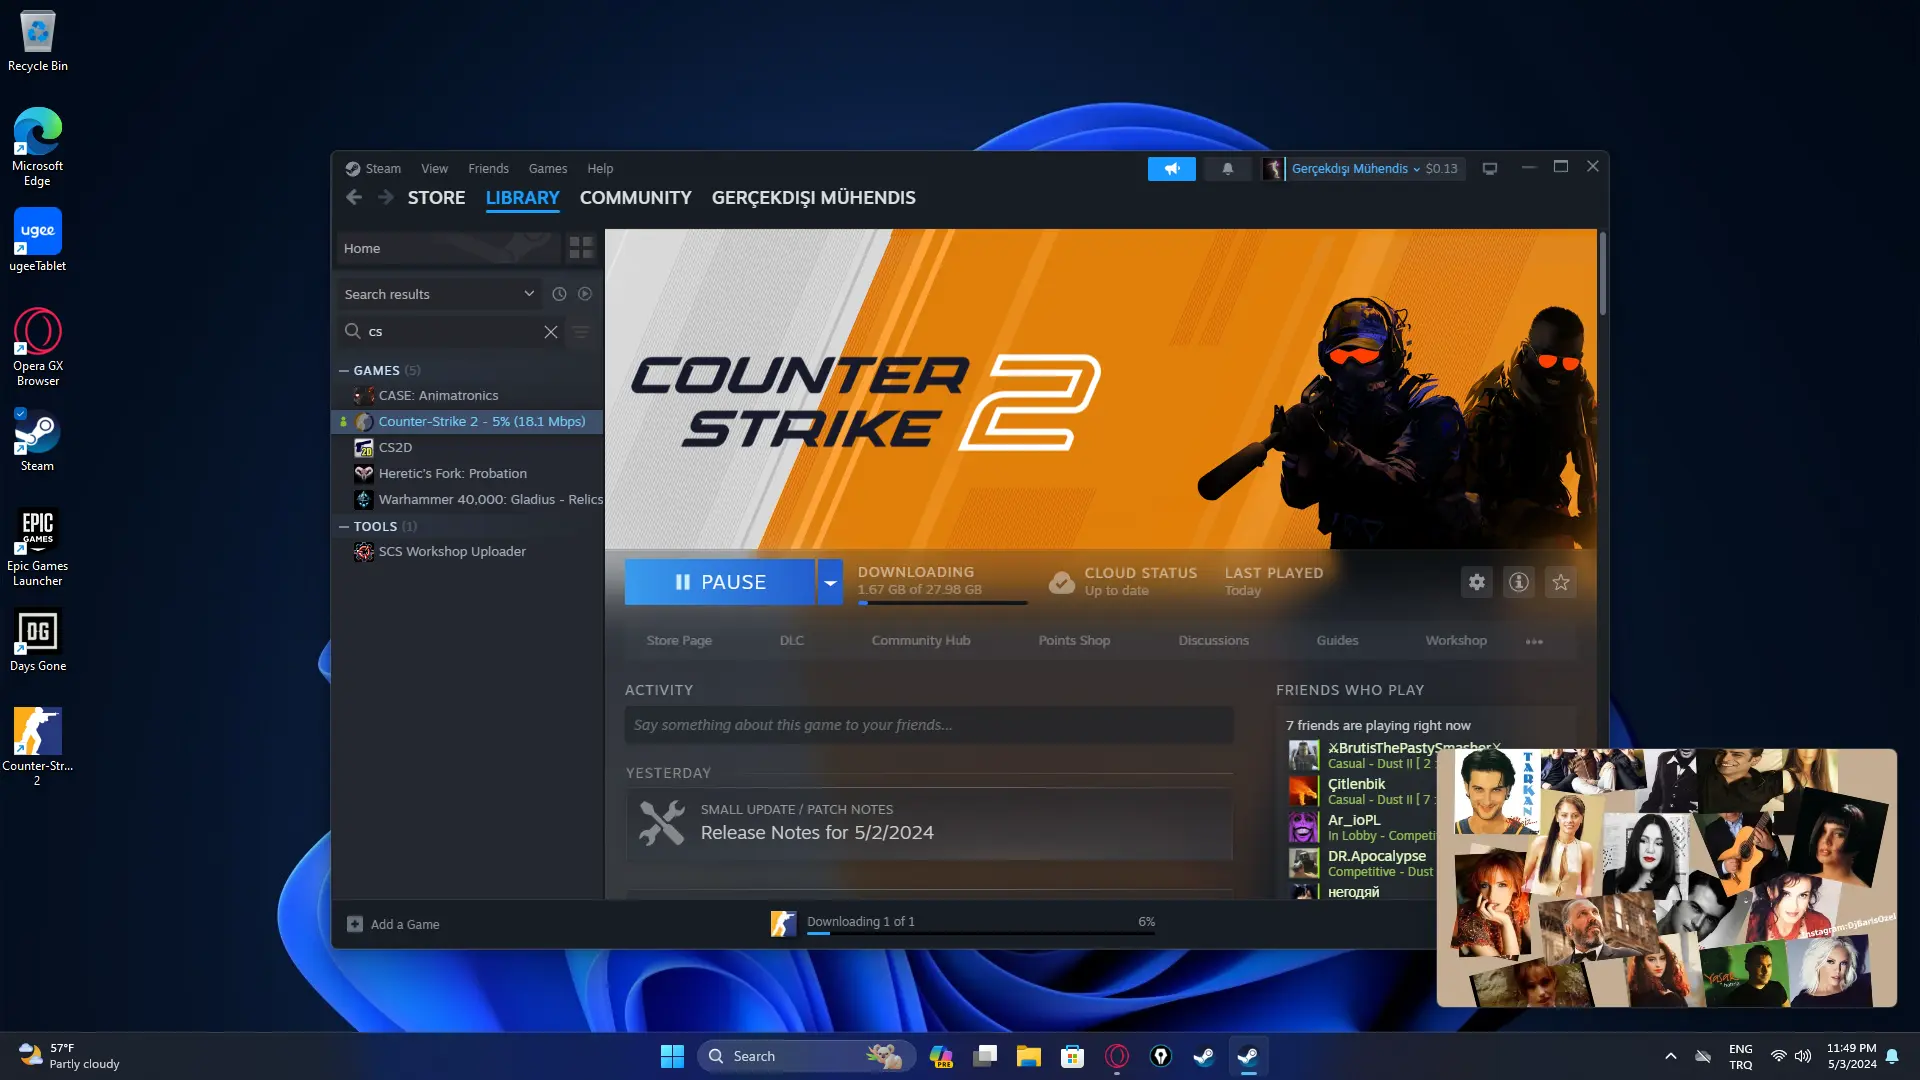Open the Windows Start menu

click(x=672, y=1056)
